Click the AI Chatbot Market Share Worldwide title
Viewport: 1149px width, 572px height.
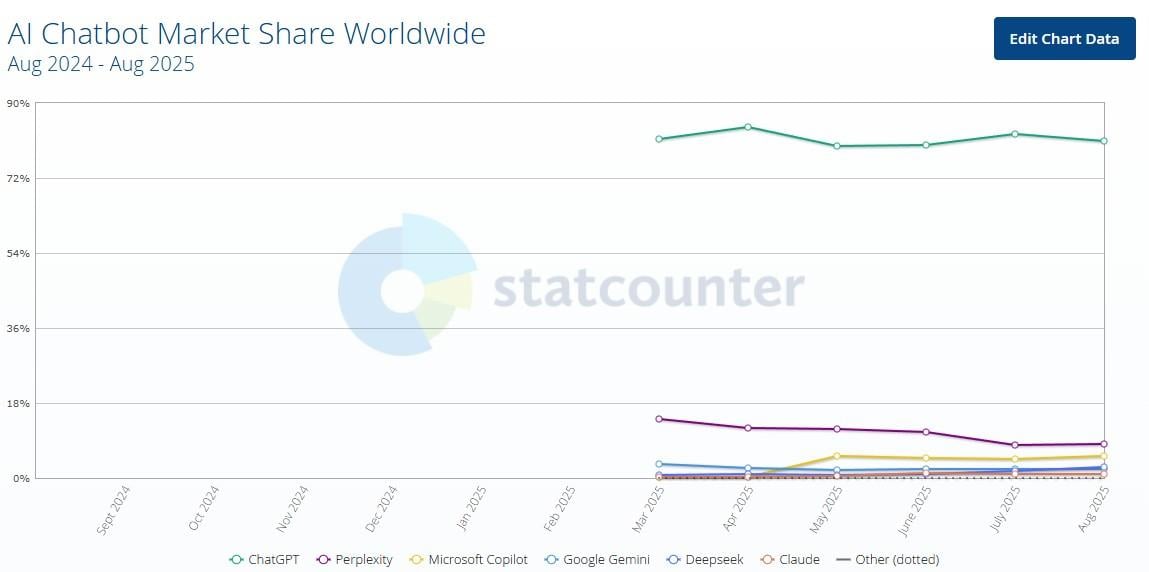click(x=246, y=34)
